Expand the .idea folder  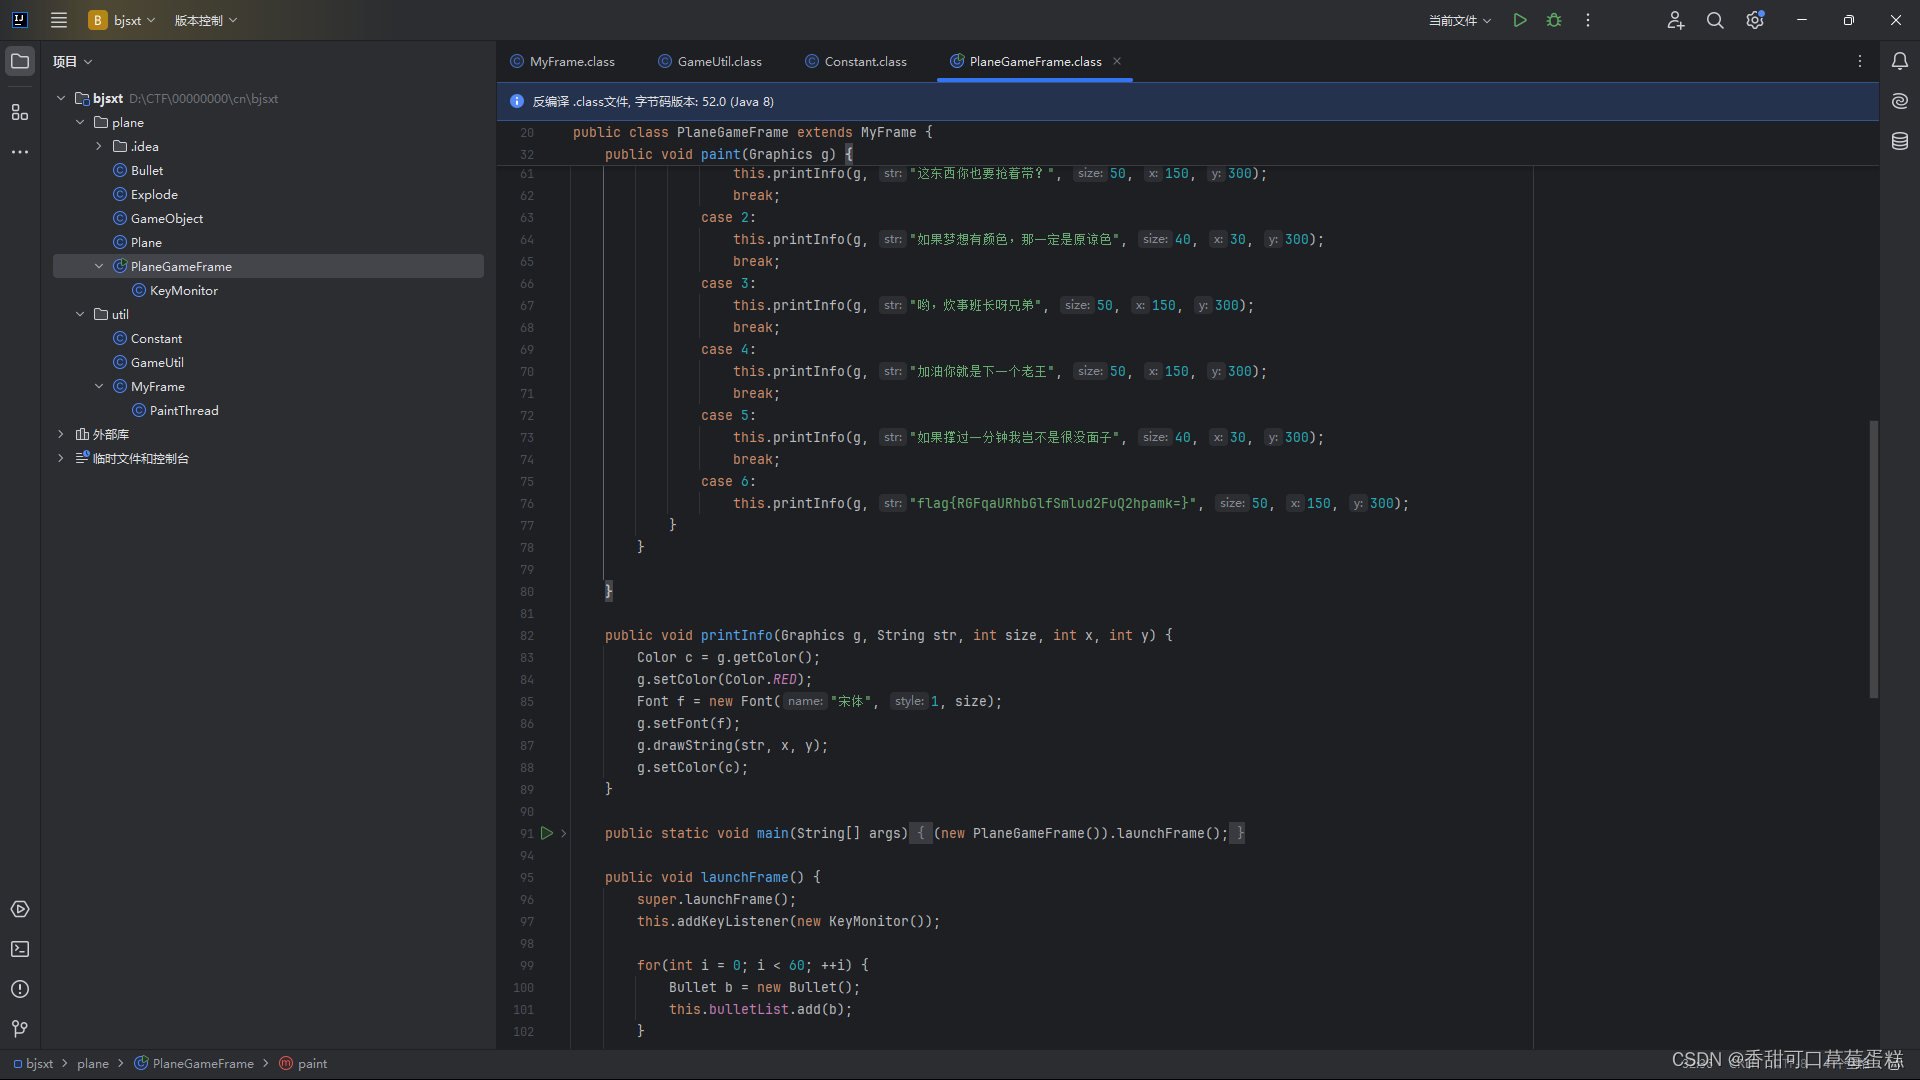99,147
